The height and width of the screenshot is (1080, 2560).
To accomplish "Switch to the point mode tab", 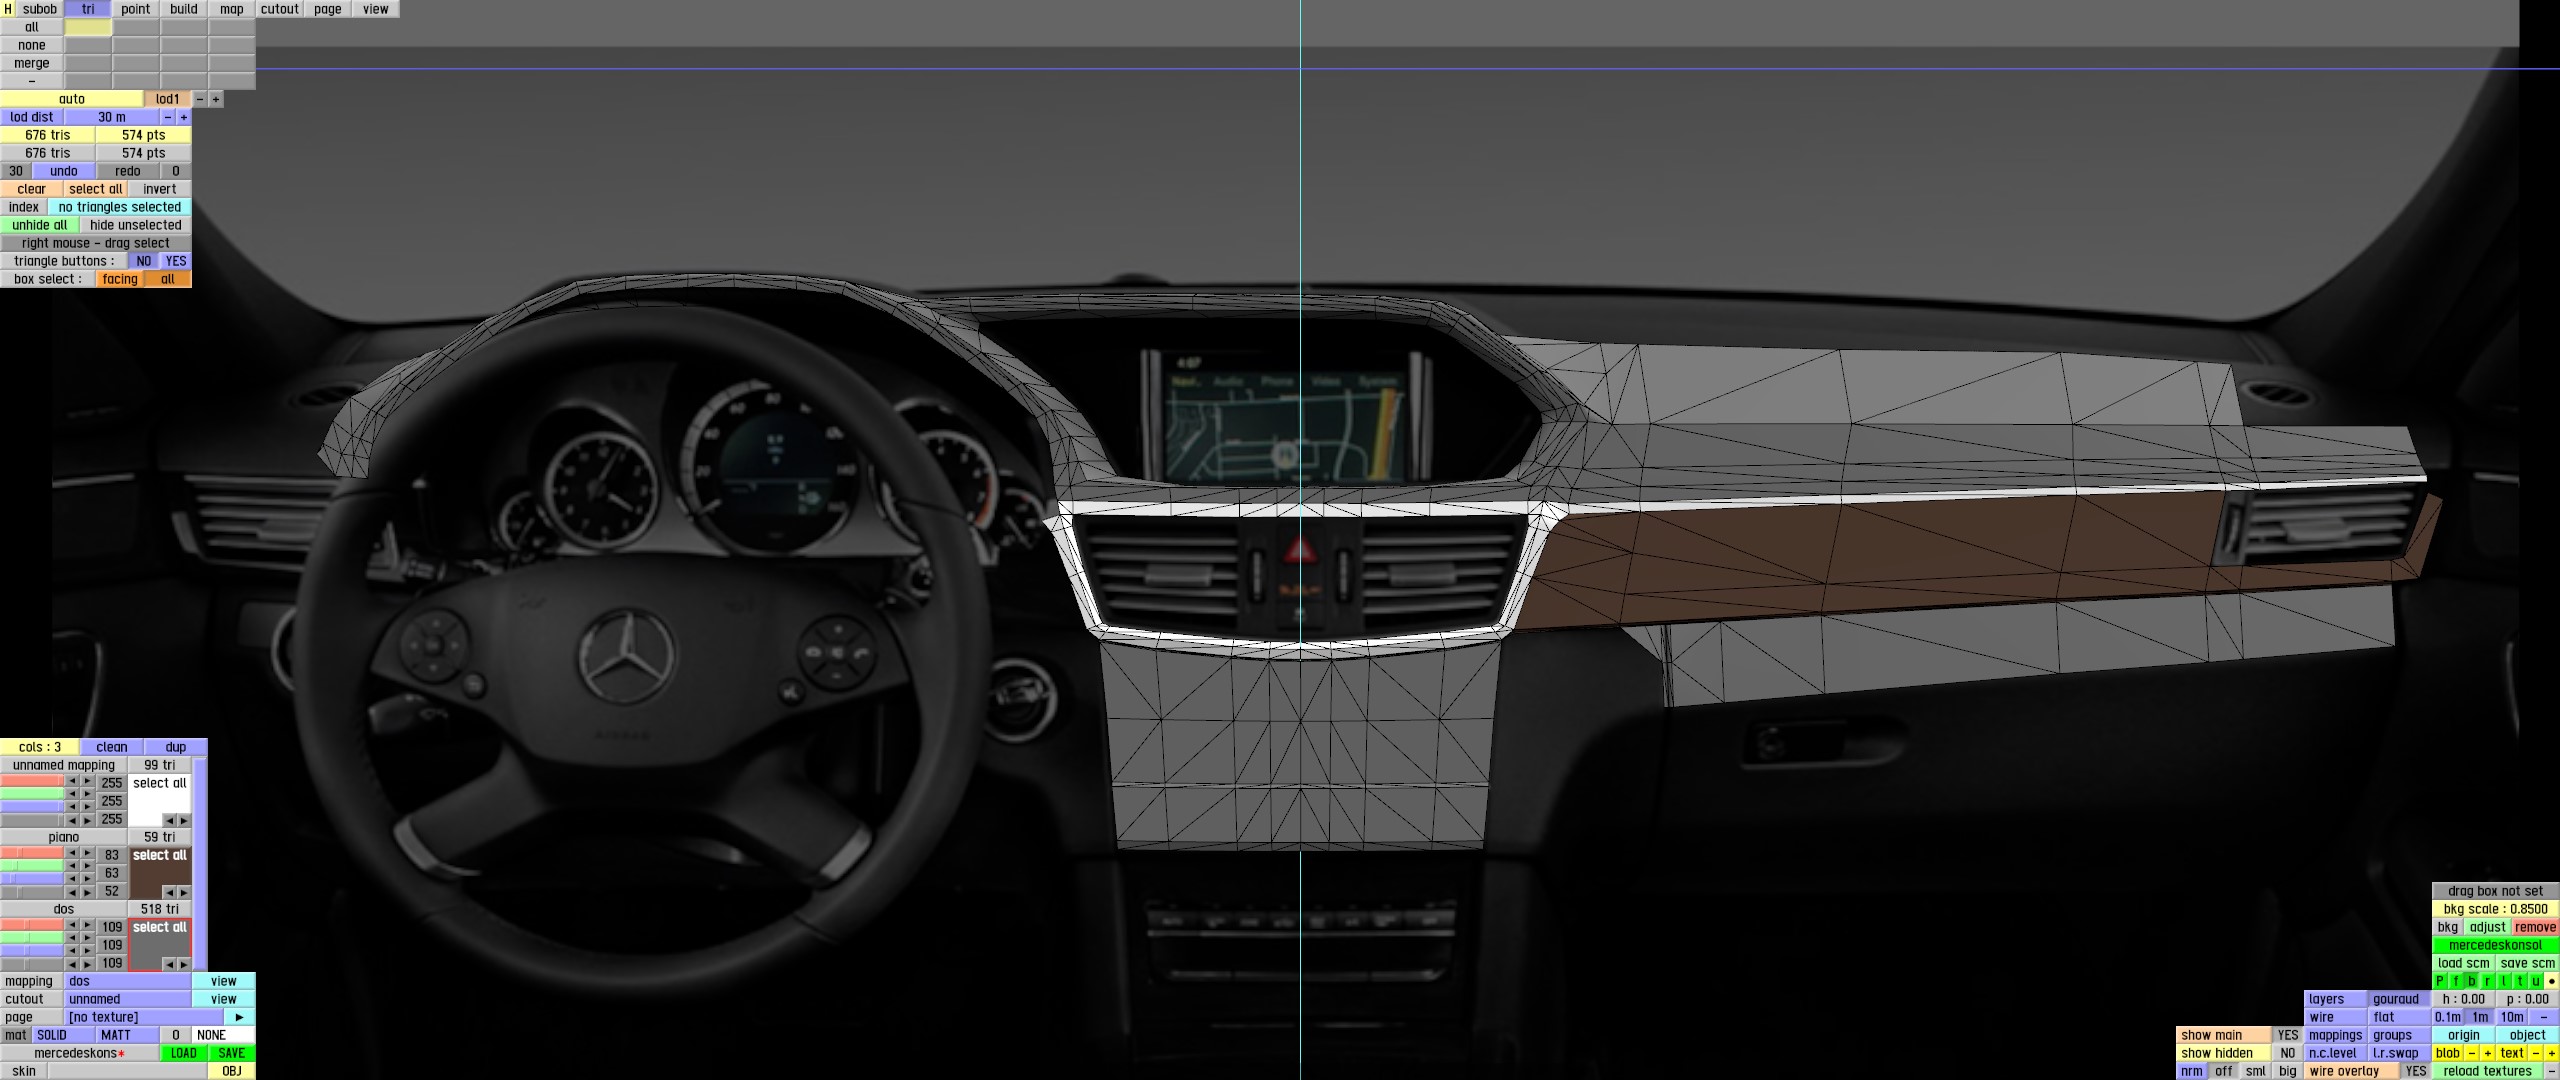I will coord(136,9).
